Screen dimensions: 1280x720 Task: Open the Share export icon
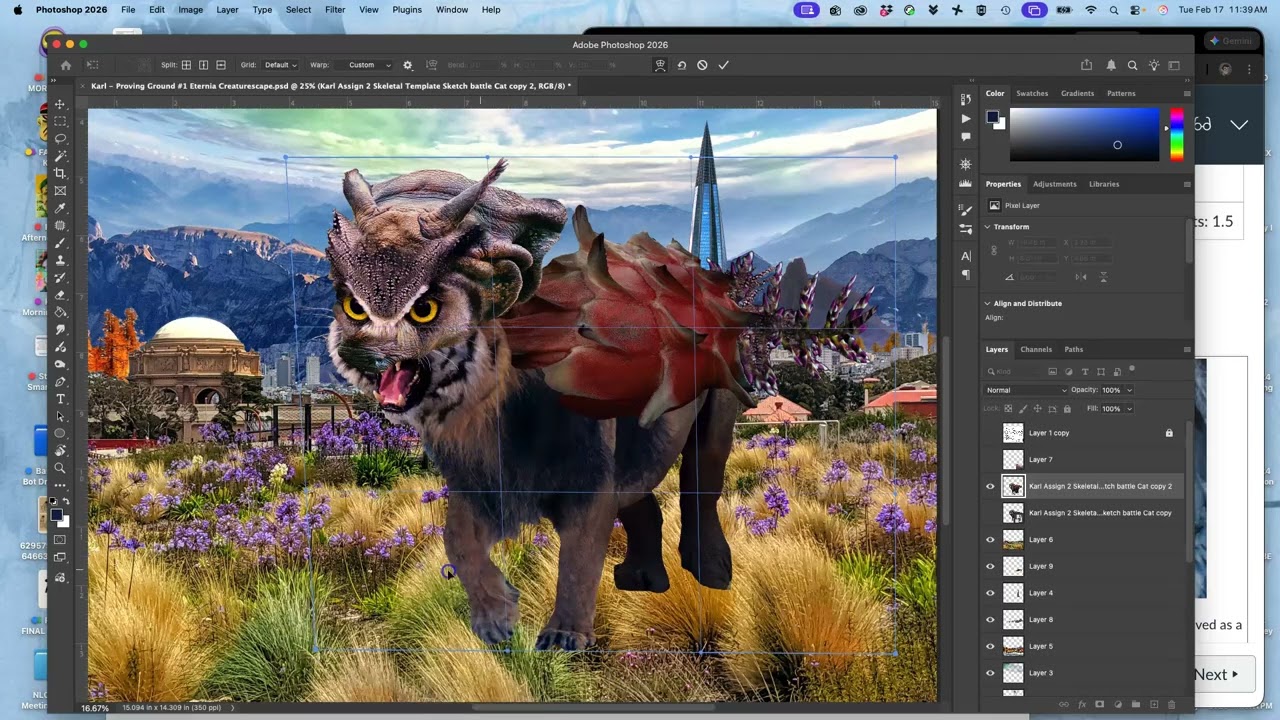(1086, 65)
